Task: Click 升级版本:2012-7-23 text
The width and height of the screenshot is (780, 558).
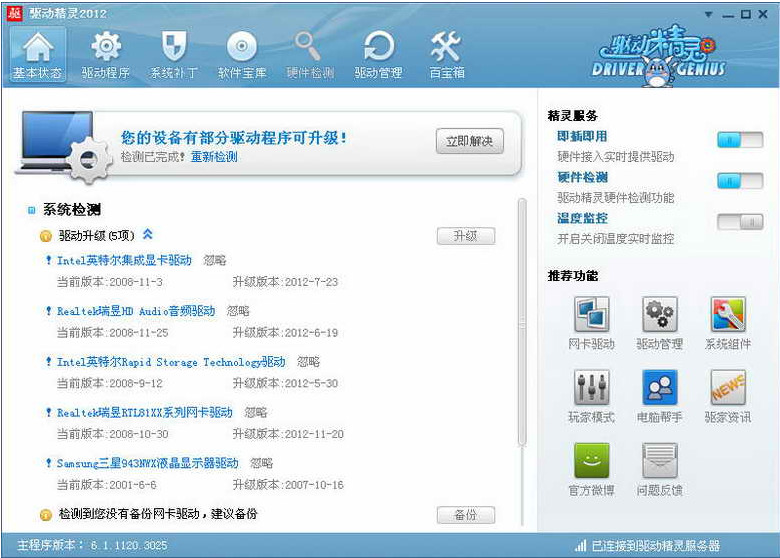Action: point(285,282)
